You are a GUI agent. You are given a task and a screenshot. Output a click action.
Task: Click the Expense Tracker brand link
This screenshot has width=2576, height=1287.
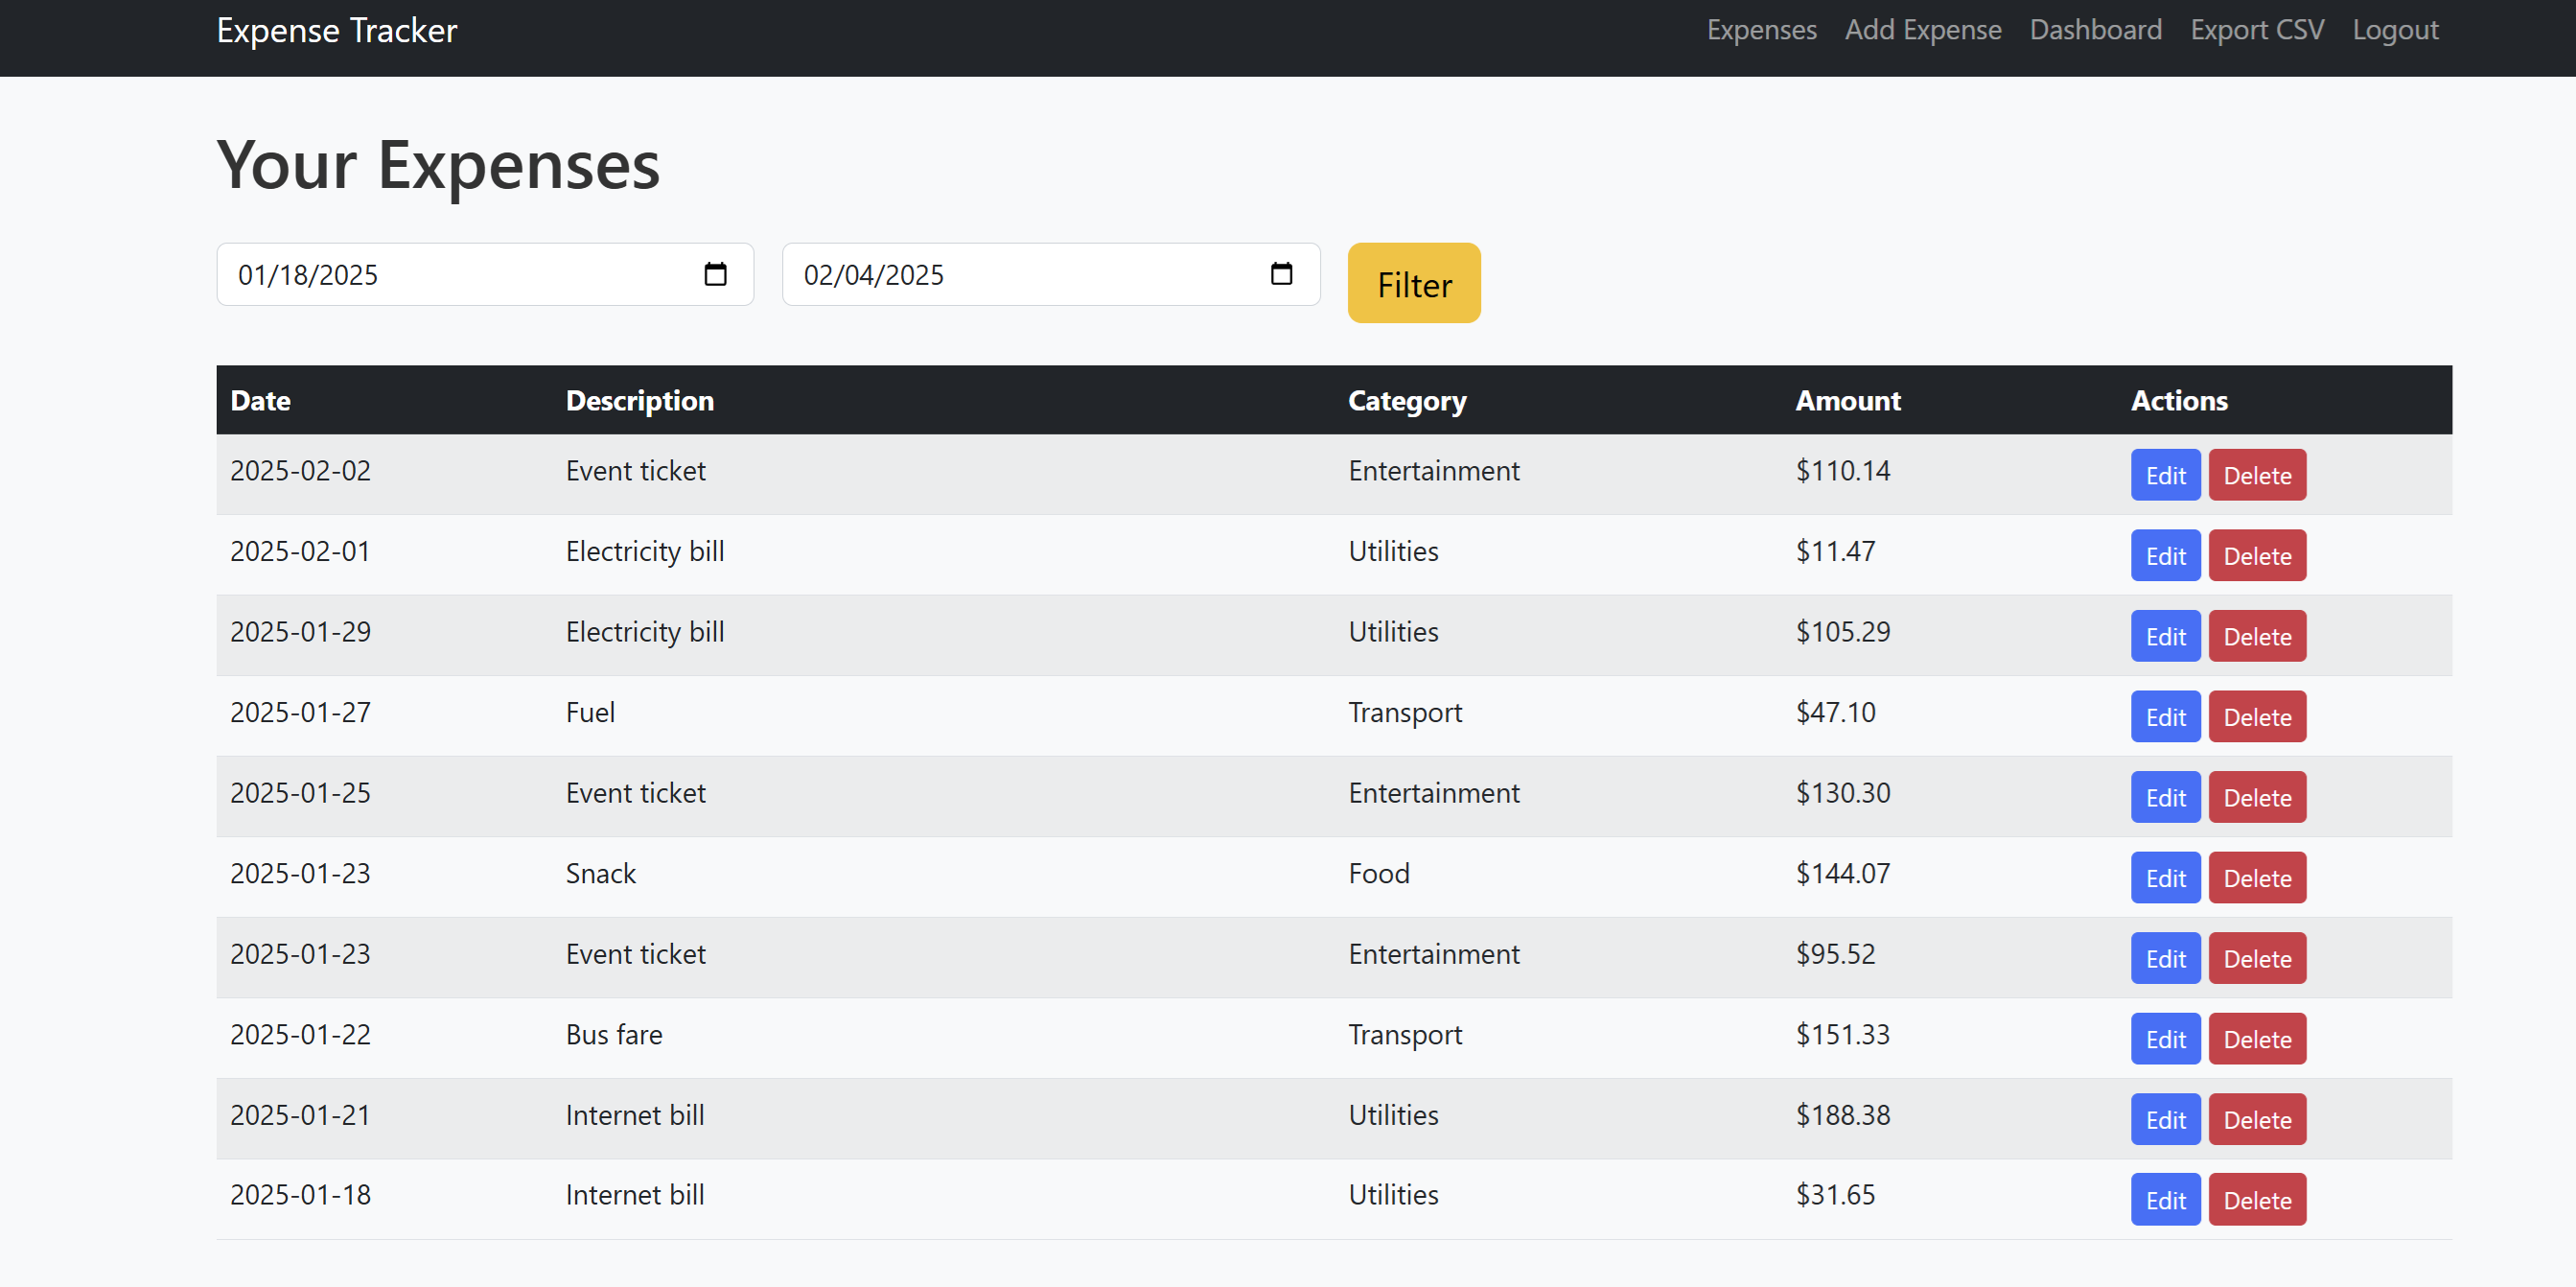click(337, 30)
